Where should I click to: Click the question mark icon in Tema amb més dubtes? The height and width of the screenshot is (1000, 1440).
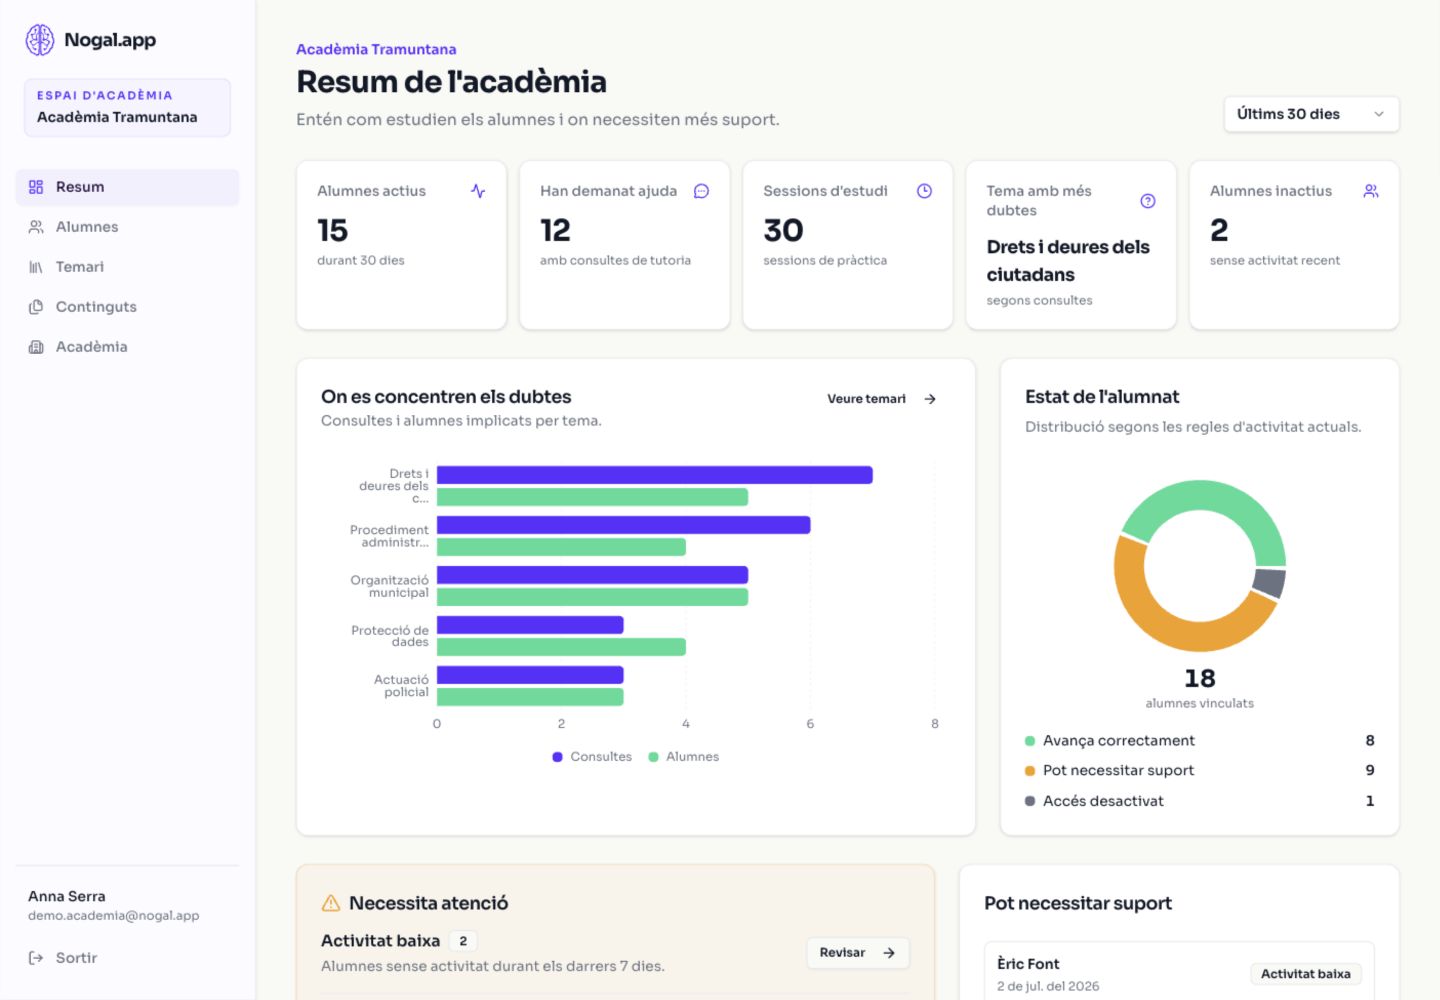(x=1148, y=201)
